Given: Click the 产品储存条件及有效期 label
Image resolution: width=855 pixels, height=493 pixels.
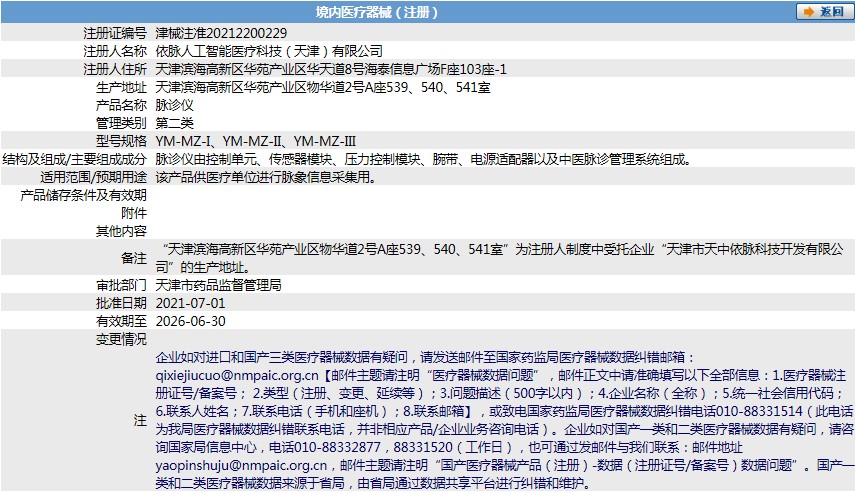Looking at the screenshot, I should [x=83, y=195].
